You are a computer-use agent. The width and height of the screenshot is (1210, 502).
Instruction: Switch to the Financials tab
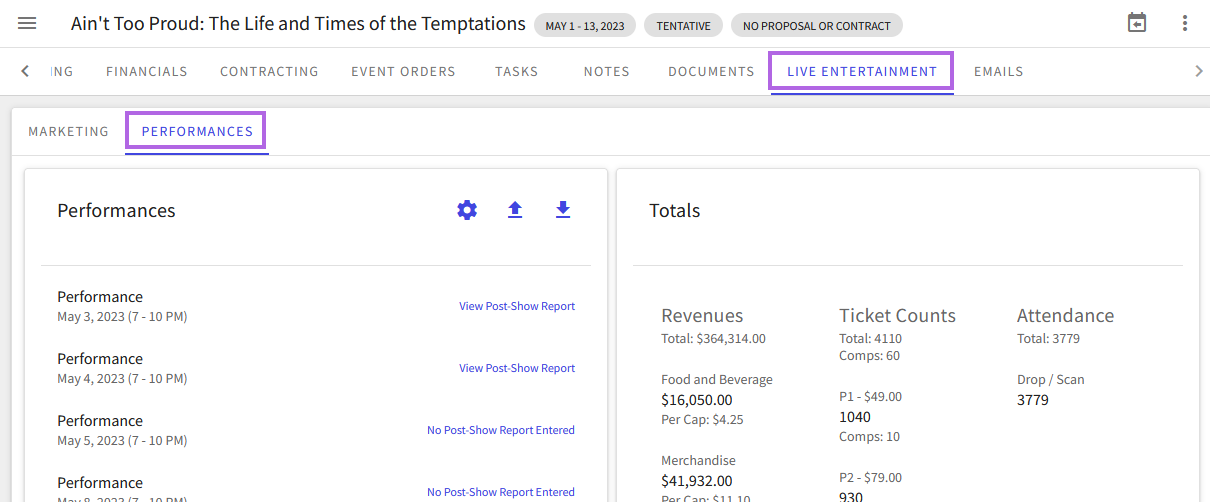[147, 72]
